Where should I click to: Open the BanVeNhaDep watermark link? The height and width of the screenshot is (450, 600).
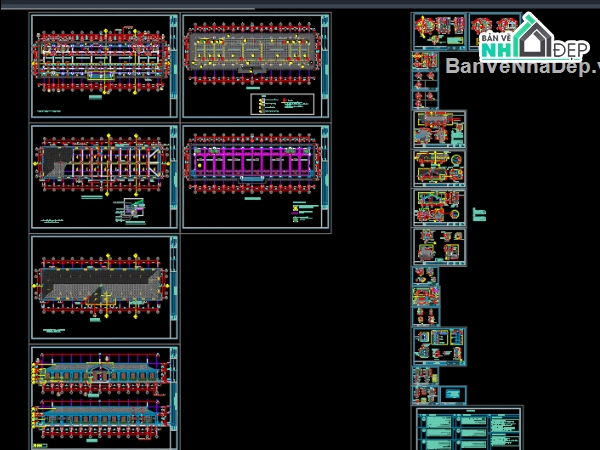pos(520,67)
